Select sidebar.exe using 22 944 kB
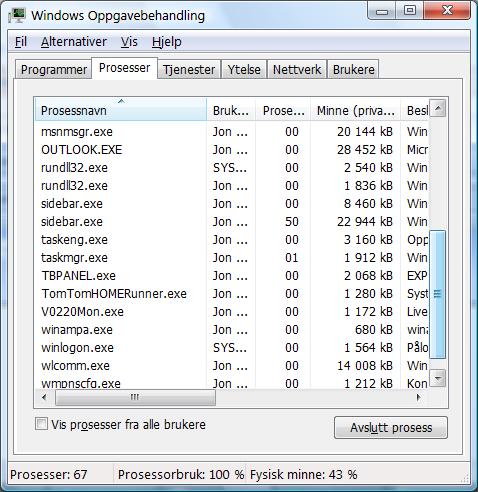 tap(231, 222)
